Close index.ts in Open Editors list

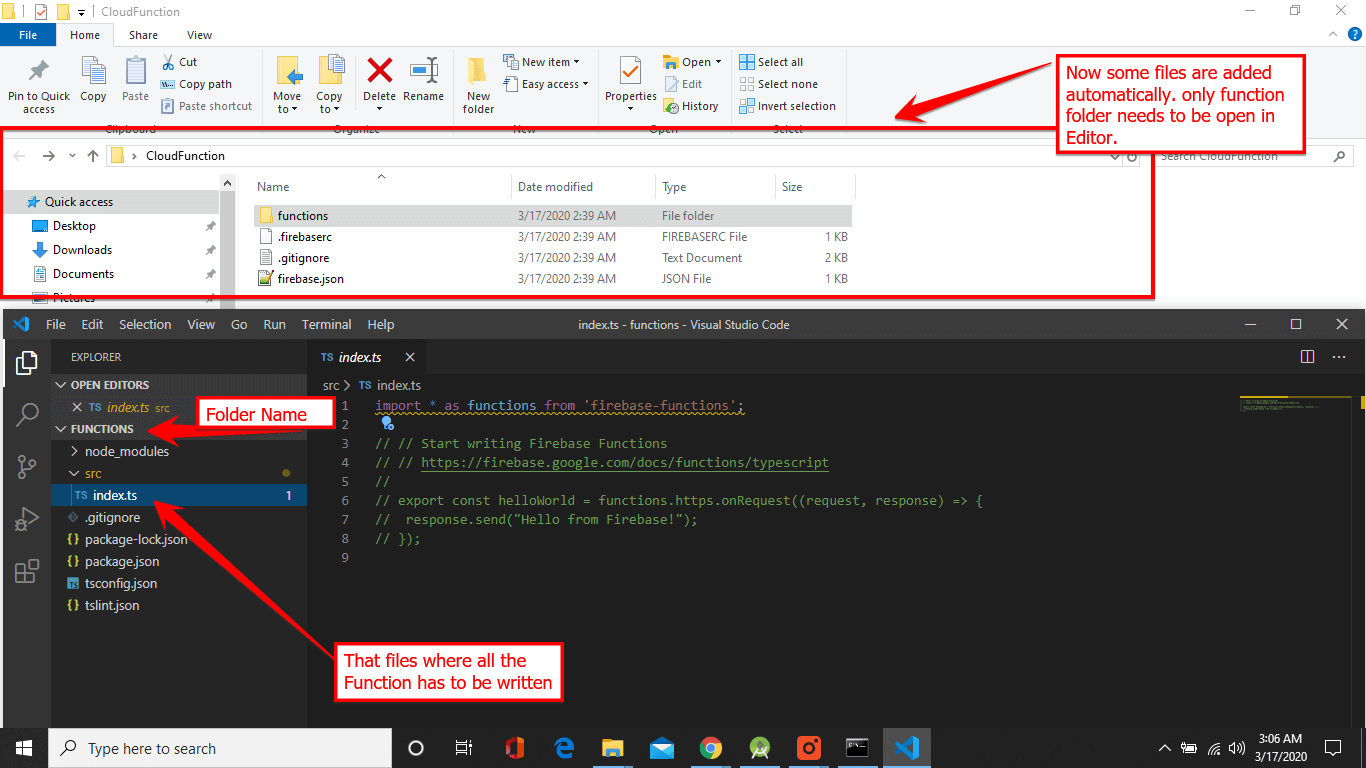(77, 407)
